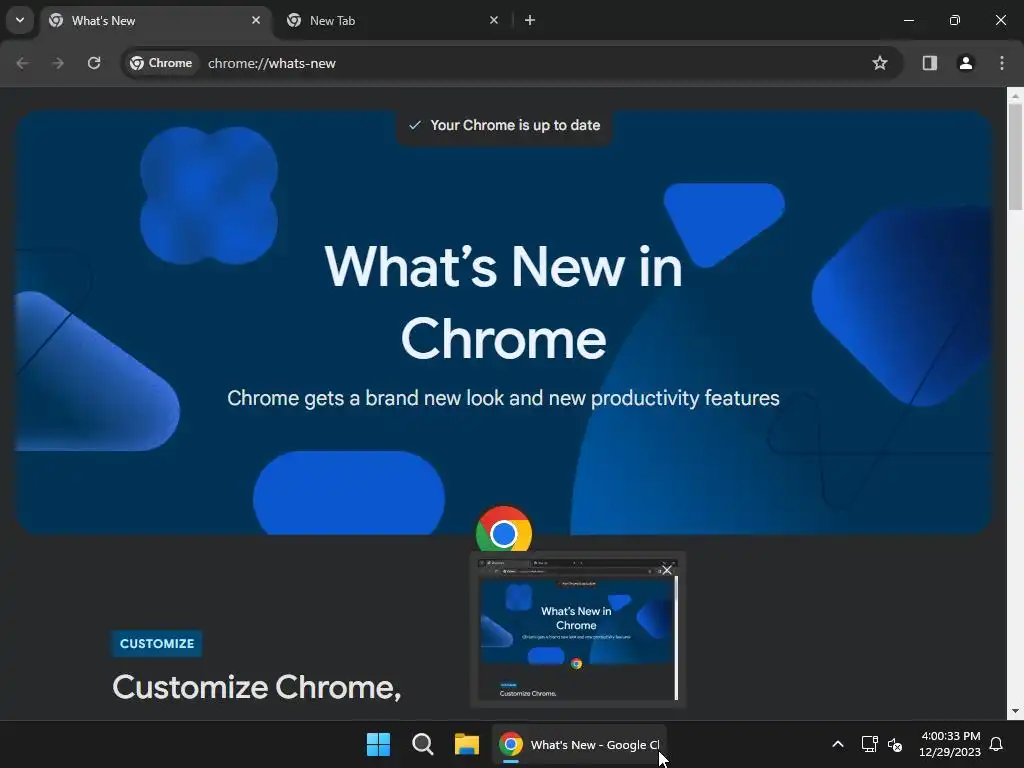Click 'Your Chrome is up to date' banner

click(504, 125)
